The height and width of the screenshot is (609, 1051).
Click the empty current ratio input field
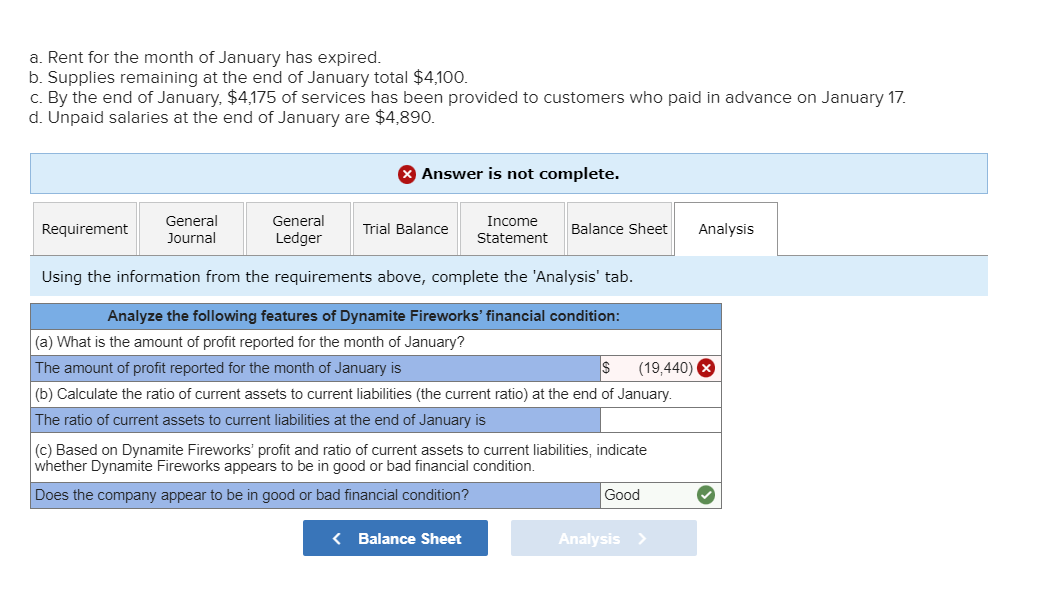[660, 420]
